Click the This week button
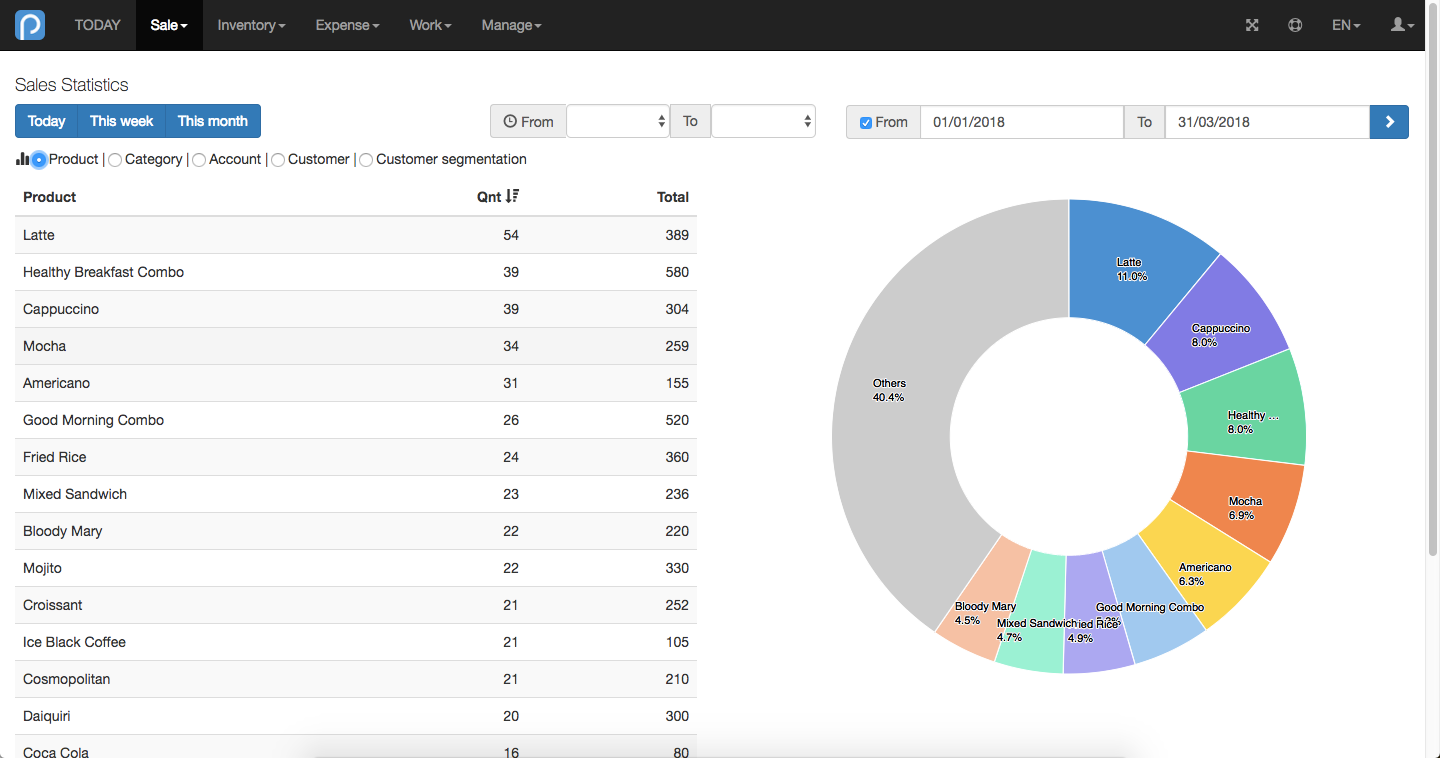The width and height of the screenshot is (1440, 758). (x=121, y=121)
